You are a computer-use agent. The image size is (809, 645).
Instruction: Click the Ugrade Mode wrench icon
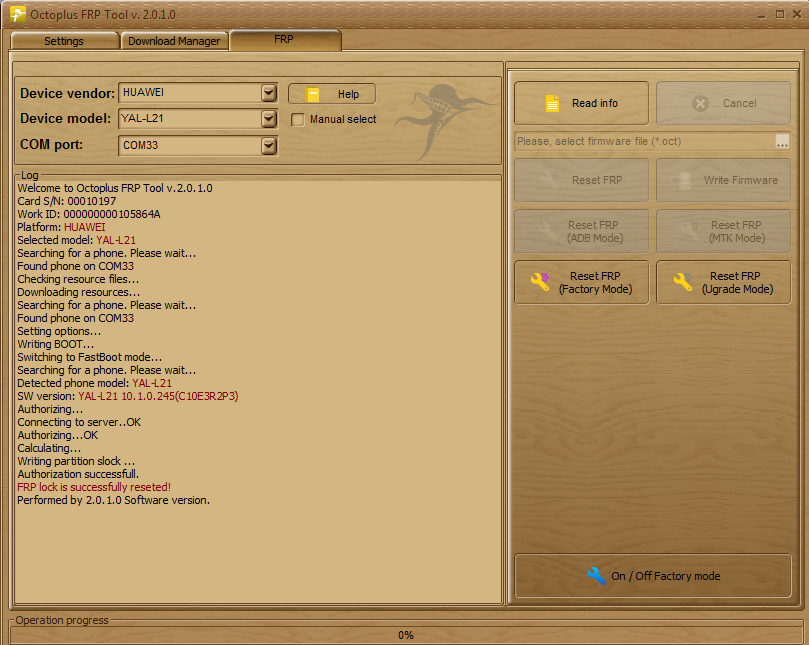(x=683, y=282)
